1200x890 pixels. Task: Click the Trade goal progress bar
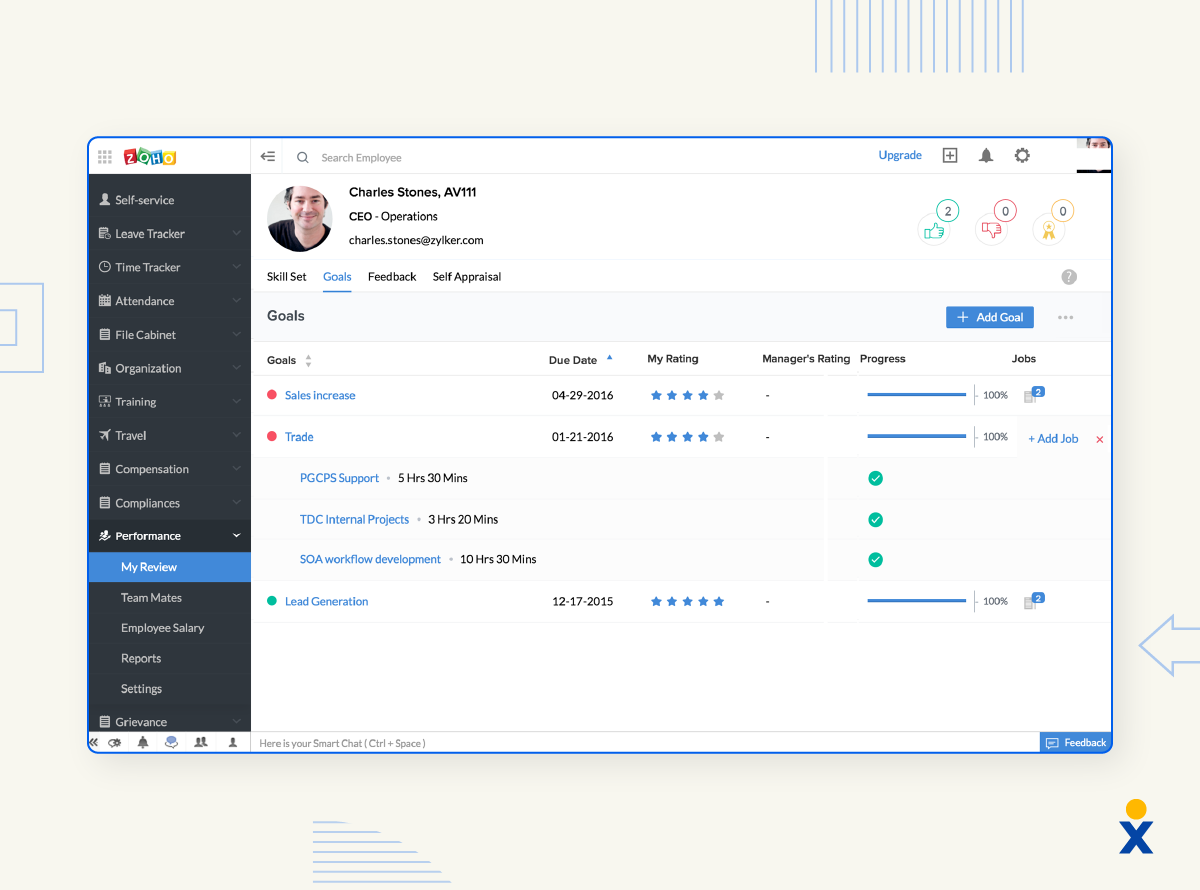pos(915,436)
